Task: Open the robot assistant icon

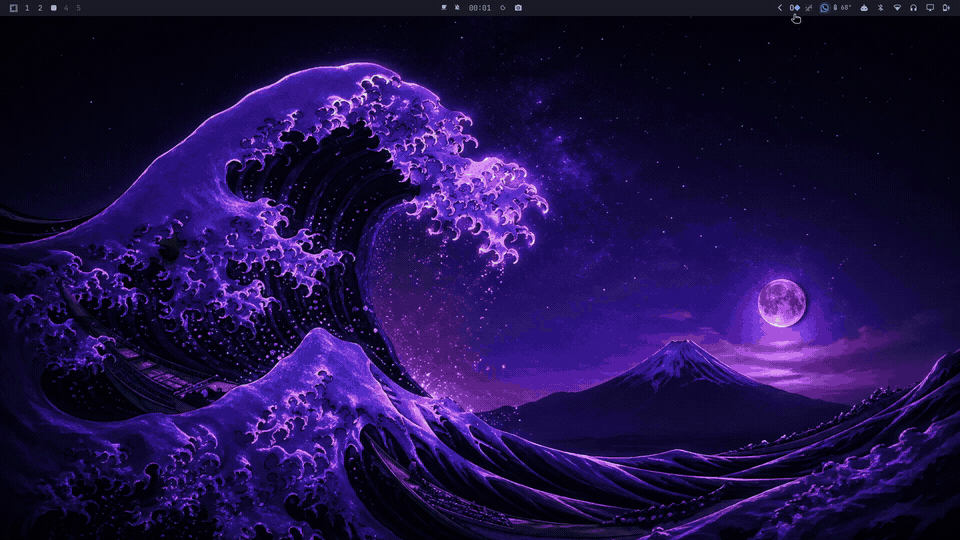Action: pos(864,8)
